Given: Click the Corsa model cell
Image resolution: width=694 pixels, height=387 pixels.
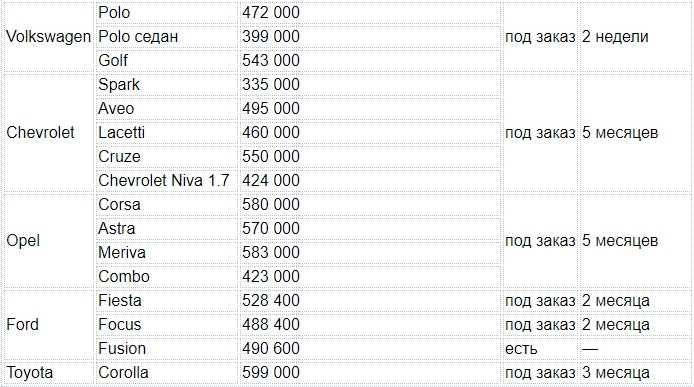Looking at the screenshot, I should (x=166, y=205).
